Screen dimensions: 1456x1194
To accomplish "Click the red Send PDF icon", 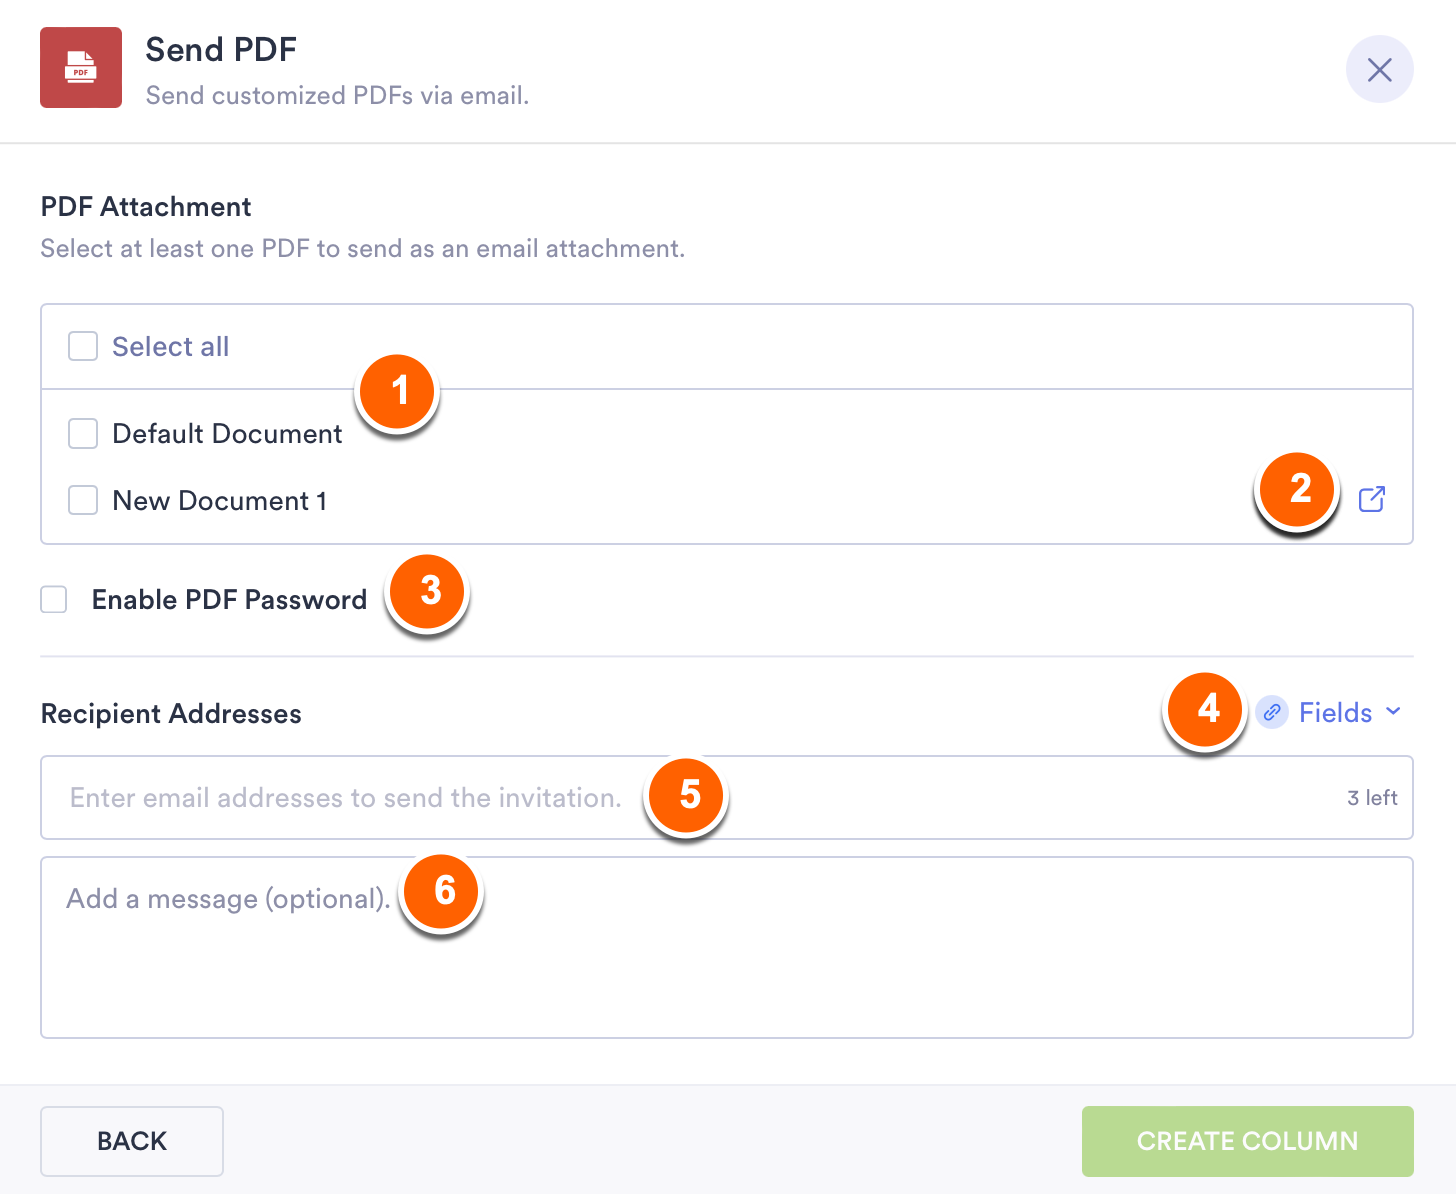I will coord(81,67).
